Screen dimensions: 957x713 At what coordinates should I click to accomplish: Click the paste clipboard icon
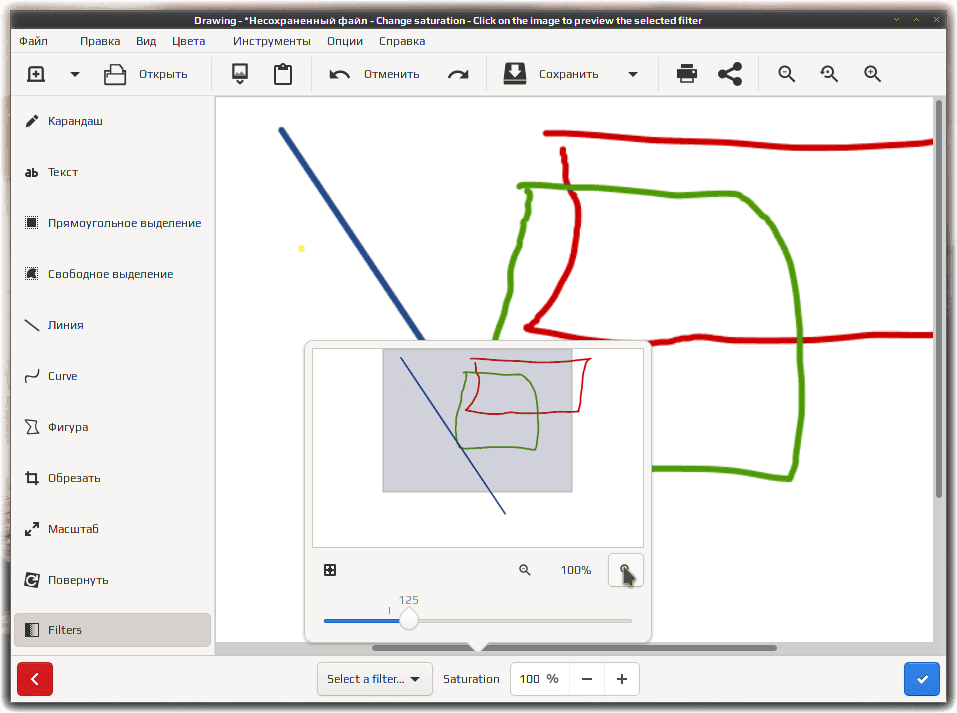283,74
